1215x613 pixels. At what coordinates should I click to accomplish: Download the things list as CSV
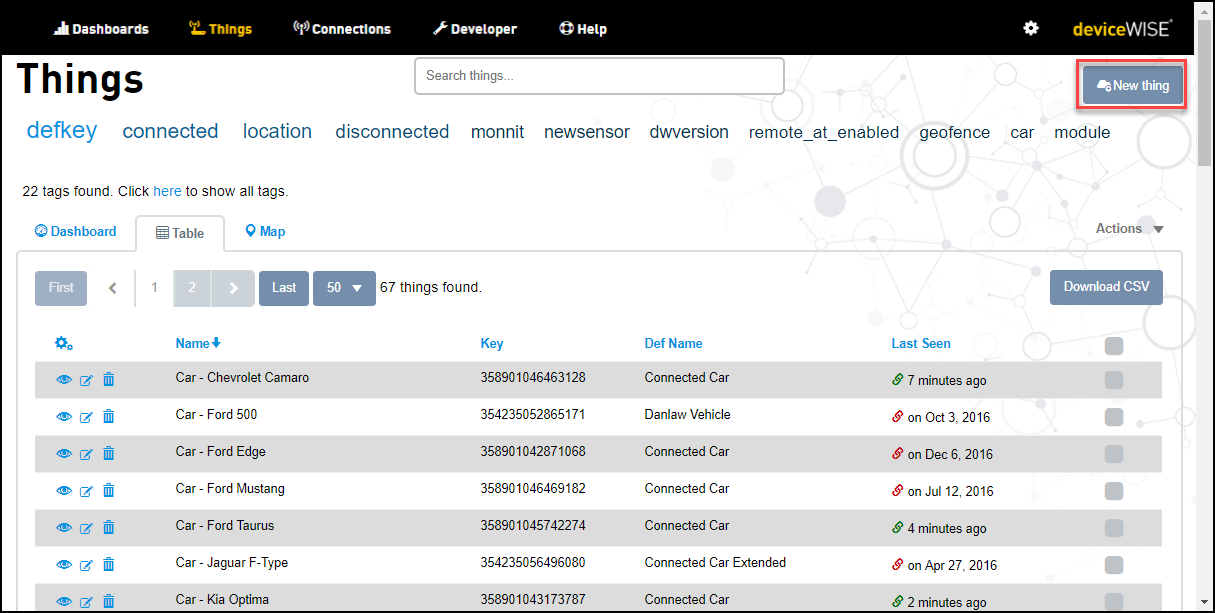pyautogui.click(x=1106, y=287)
